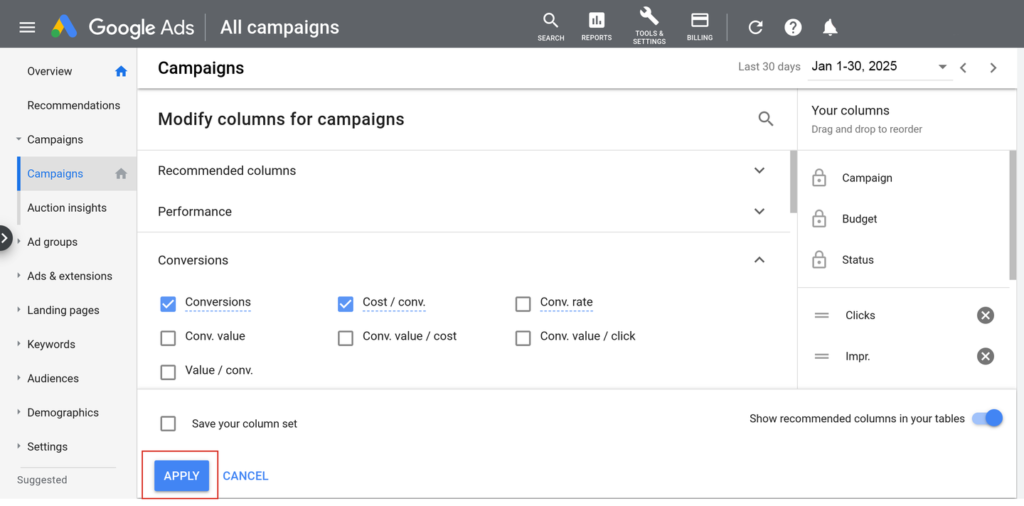This screenshot has height=506, width=1024.
Task: Remove the Clicks column
Action: tap(985, 315)
